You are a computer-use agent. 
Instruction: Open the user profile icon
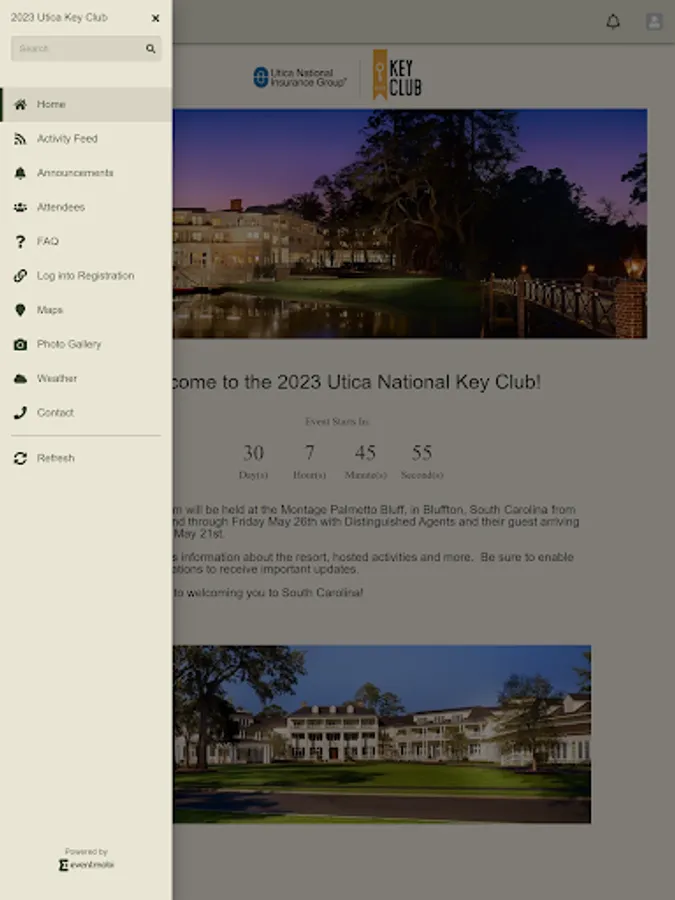[x=654, y=22]
